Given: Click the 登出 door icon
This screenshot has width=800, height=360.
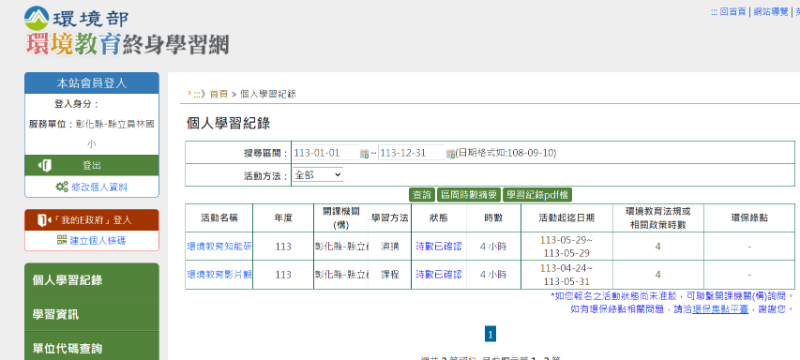Looking at the screenshot, I should (44, 165).
